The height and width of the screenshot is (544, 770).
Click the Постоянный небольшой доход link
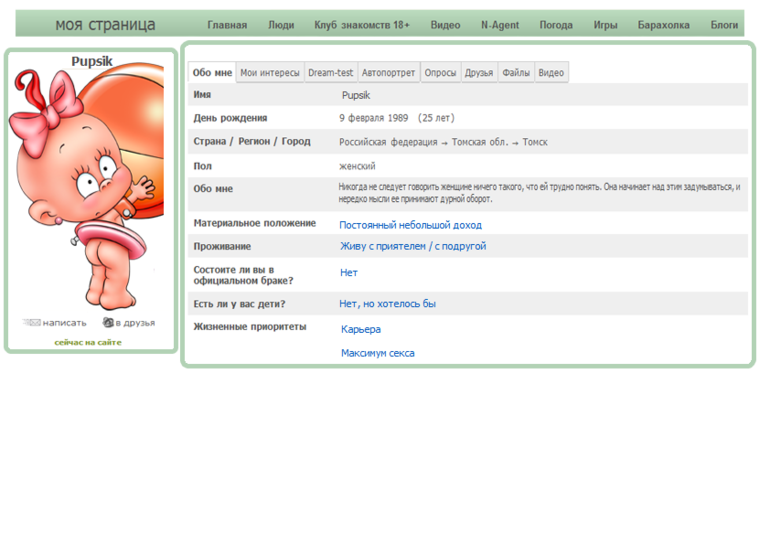click(x=410, y=226)
